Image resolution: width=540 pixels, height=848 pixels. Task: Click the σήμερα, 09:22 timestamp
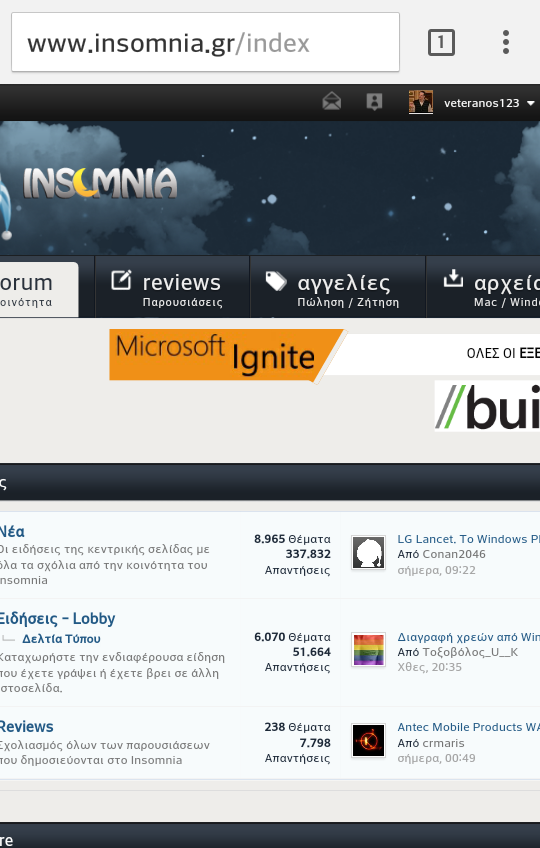[x=437, y=570]
